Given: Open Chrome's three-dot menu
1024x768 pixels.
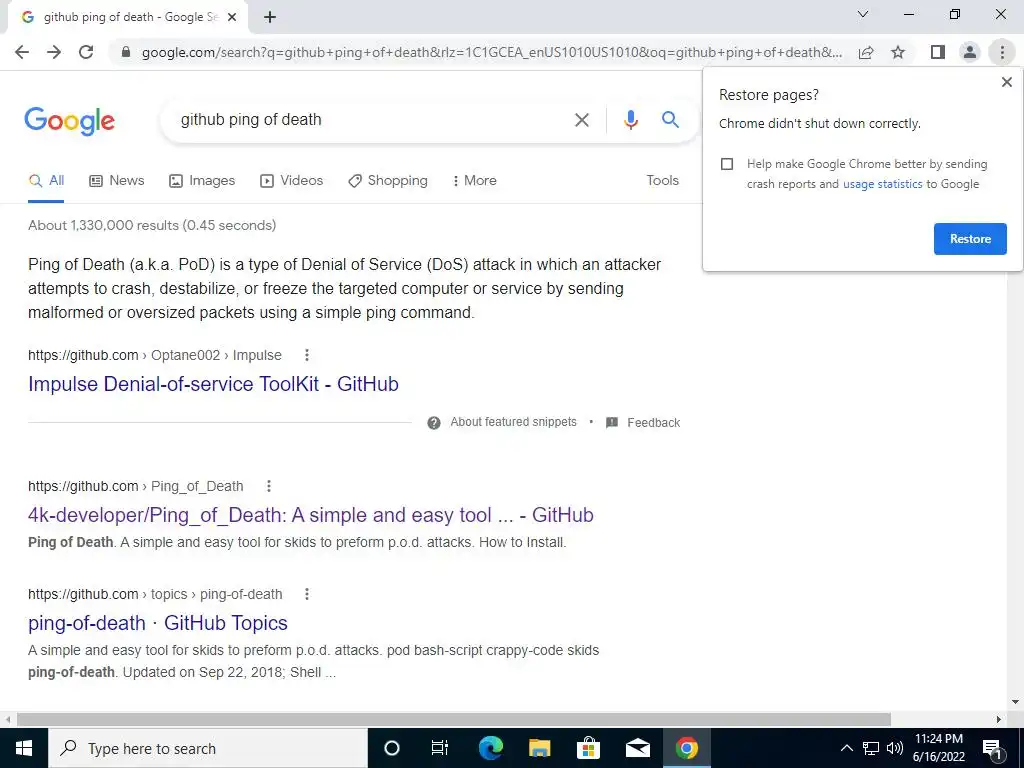Looking at the screenshot, I should [1002, 52].
